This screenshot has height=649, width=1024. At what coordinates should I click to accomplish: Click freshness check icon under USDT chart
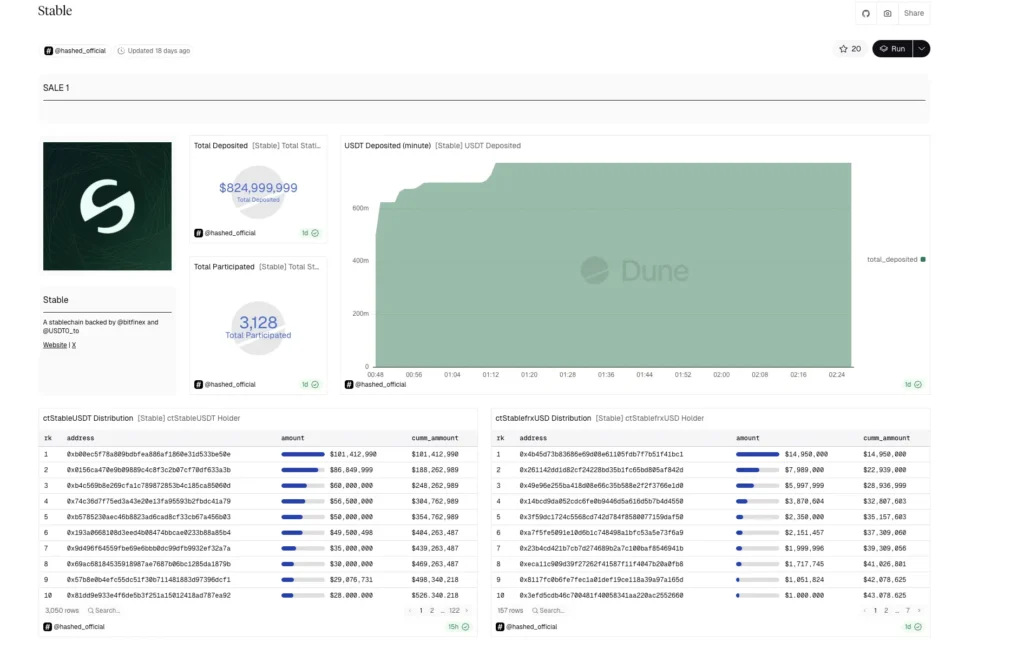coord(917,384)
